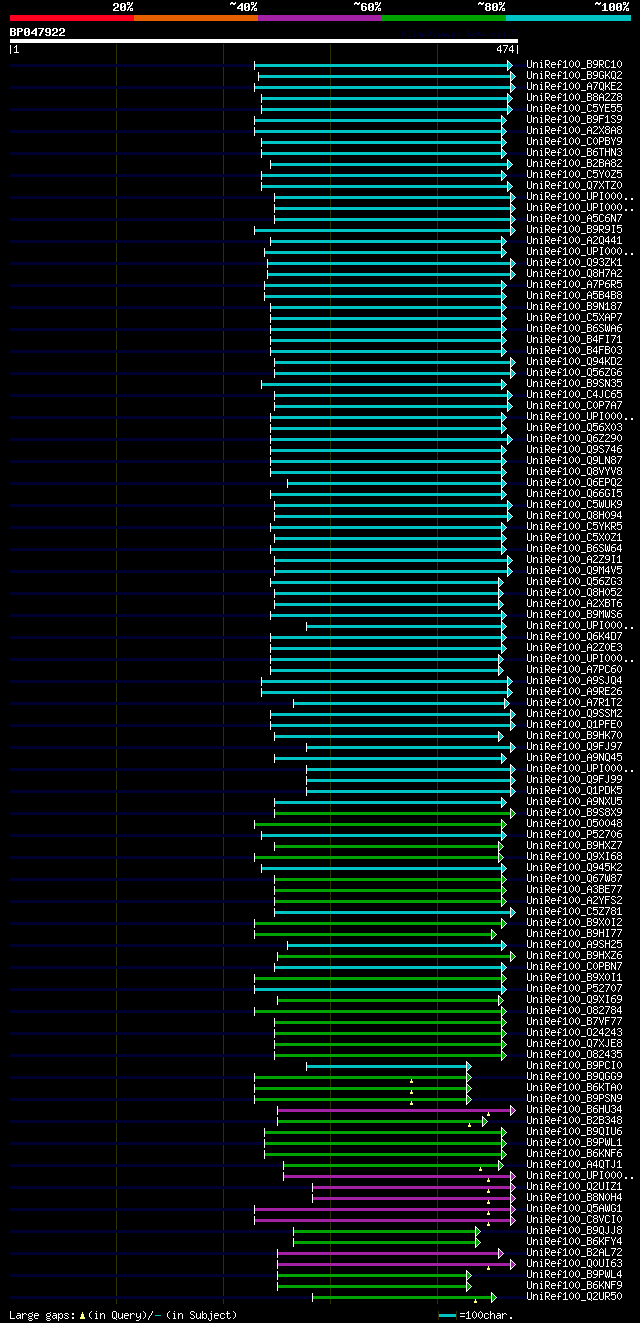Select label UniRef100_Q6K4D7
The width and height of the screenshot is (640, 1323).
pyautogui.click(x=574, y=637)
